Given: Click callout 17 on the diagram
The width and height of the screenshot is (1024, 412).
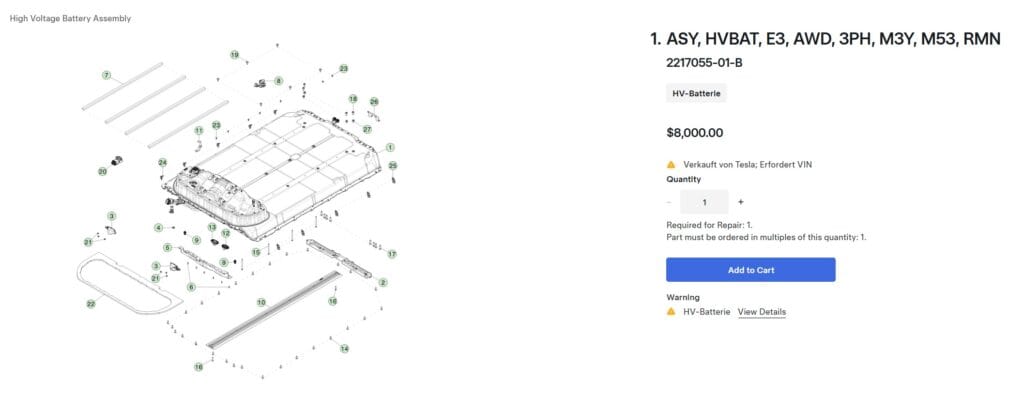Looking at the screenshot, I should (x=392, y=254).
